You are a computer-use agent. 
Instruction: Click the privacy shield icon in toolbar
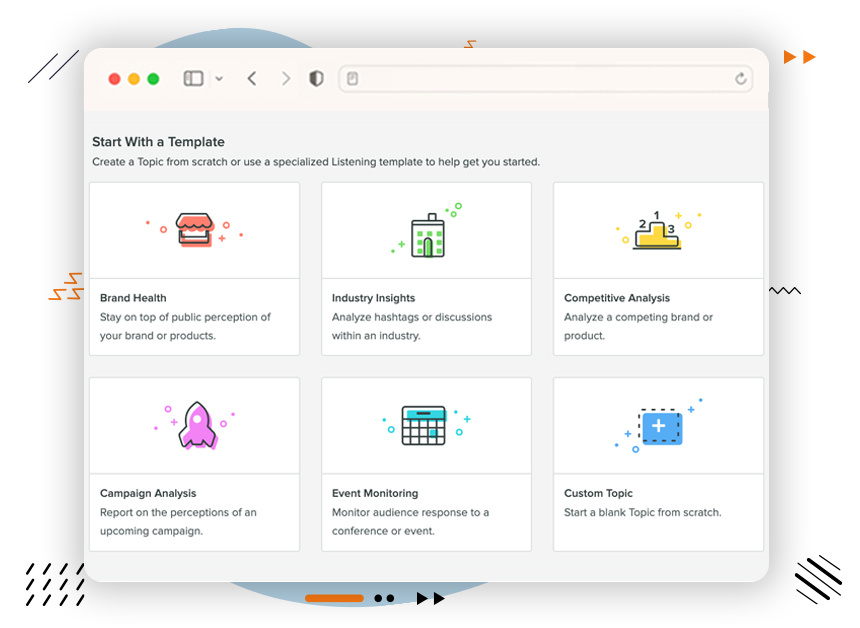(316, 79)
